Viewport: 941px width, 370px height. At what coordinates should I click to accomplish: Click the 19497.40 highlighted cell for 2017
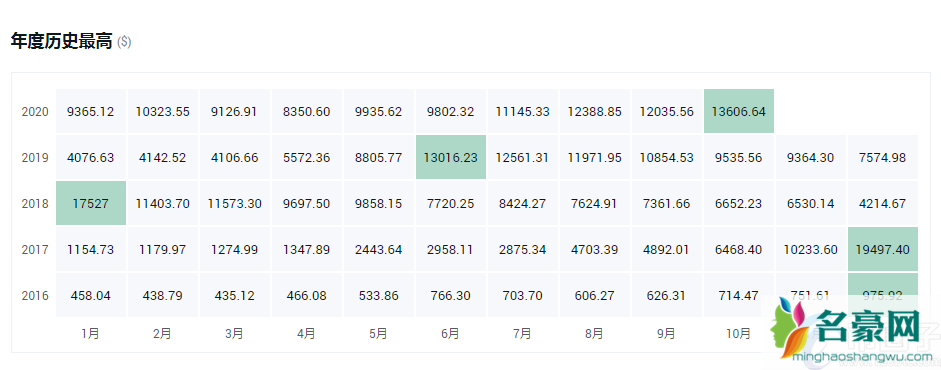883,249
